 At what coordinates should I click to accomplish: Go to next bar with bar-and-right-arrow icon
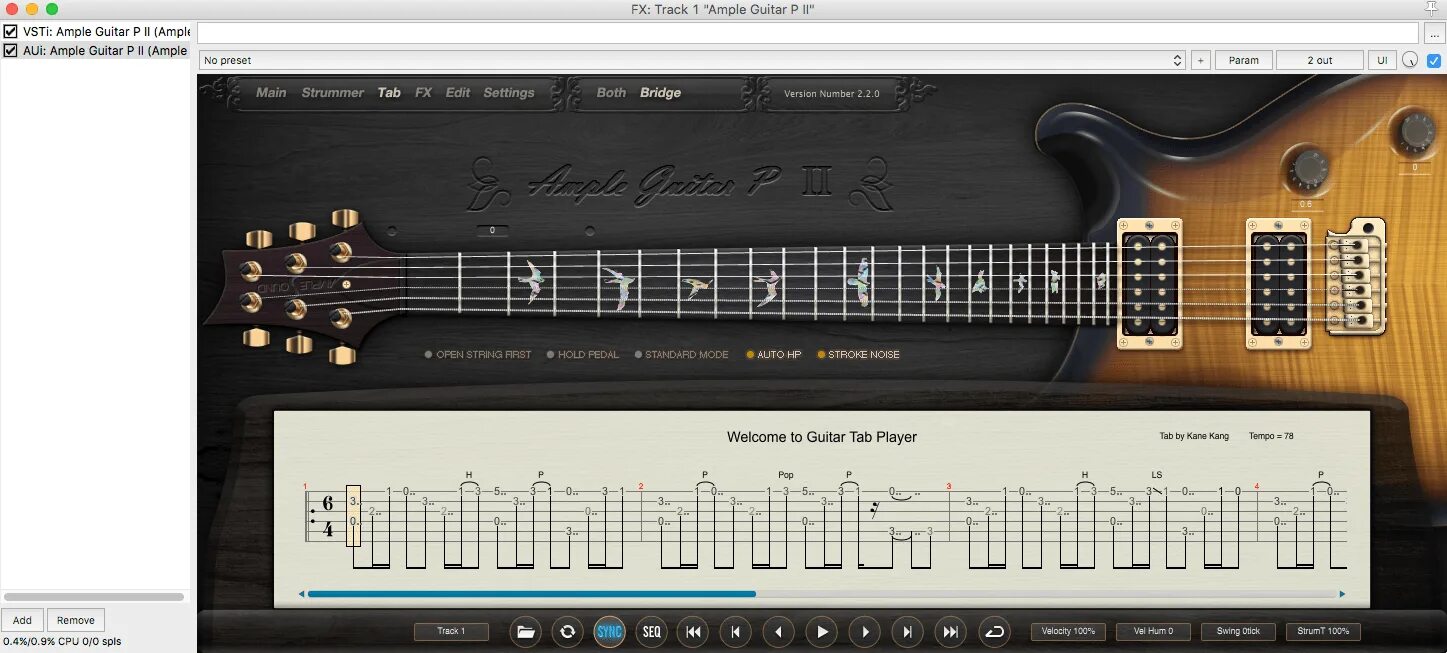pyautogui.click(x=907, y=631)
